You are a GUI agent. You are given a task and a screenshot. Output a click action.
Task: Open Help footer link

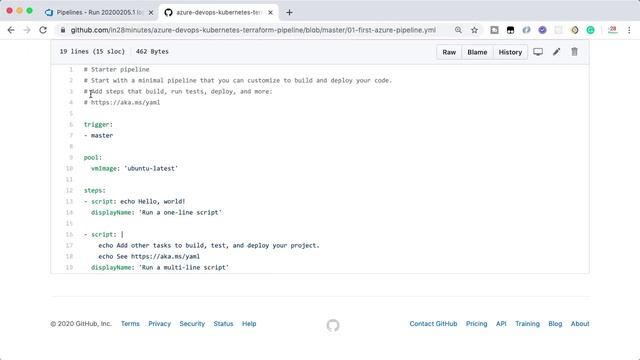click(x=249, y=323)
